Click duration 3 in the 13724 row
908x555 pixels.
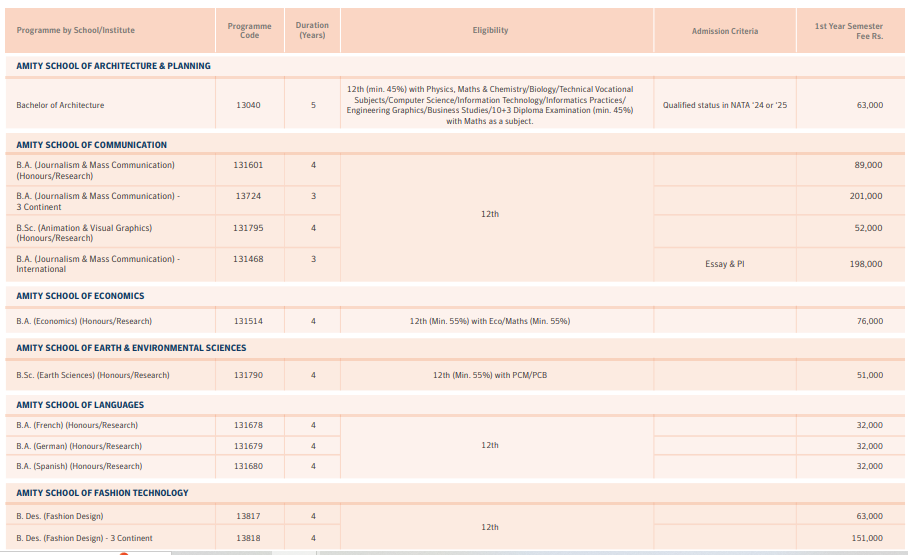[x=313, y=196]
